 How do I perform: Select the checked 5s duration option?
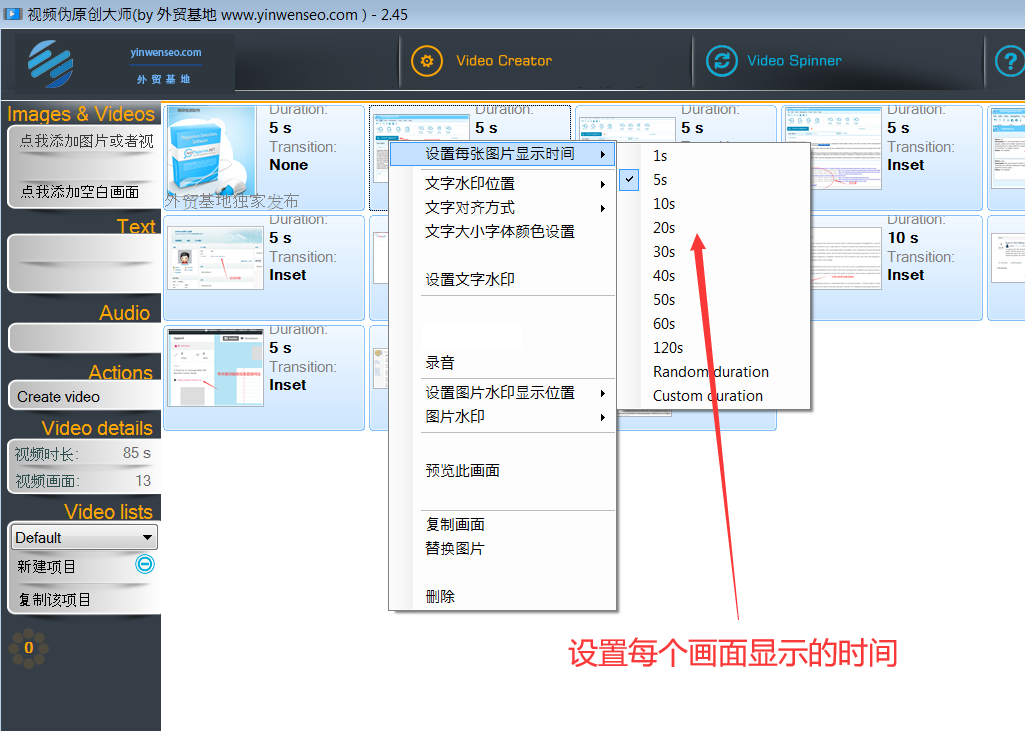(660, 180)
